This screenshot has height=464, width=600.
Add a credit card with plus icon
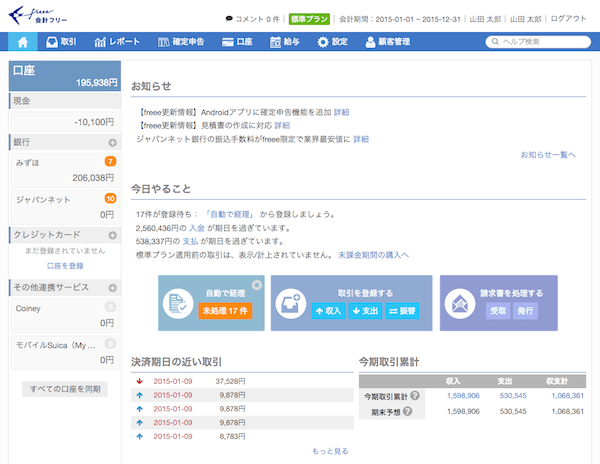(112, 235)
